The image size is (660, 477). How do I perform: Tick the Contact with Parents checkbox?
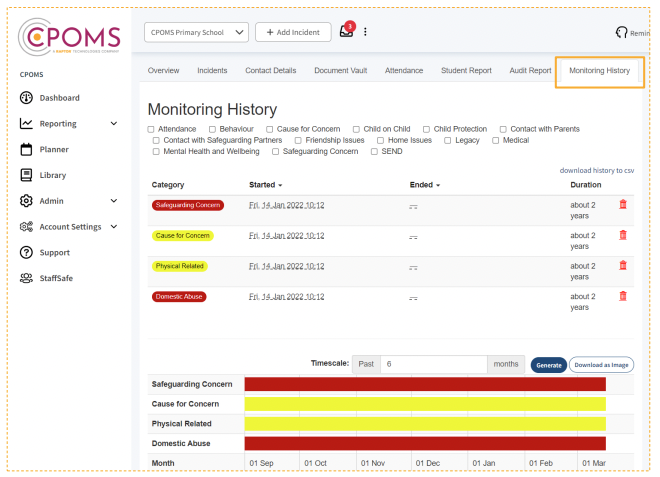pos(503,129)
